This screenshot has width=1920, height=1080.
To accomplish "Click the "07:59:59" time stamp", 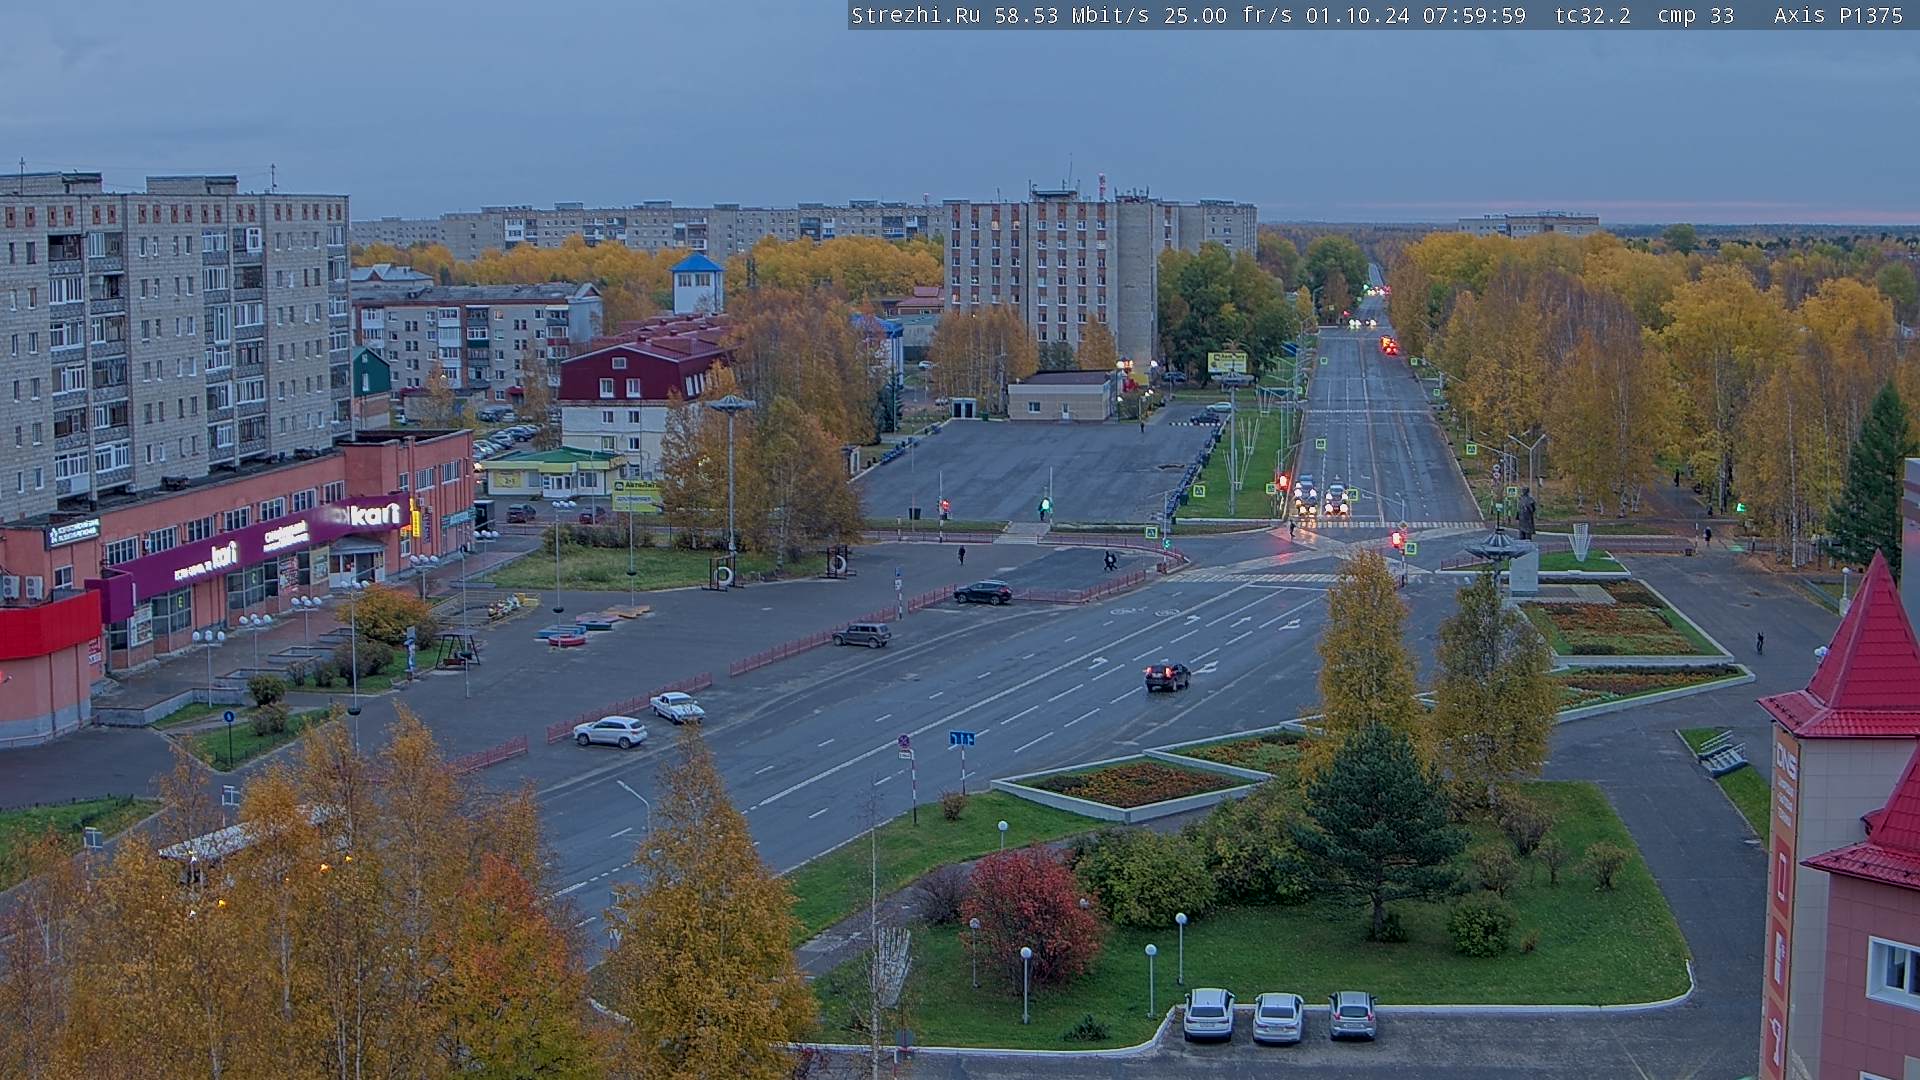I will (1475, 16).
